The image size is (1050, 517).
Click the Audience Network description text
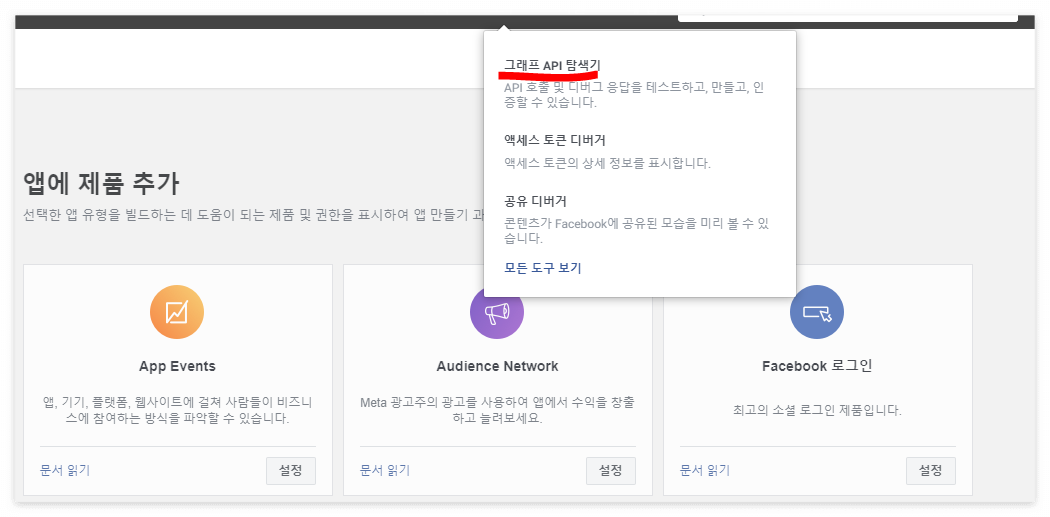click(498, 411)
